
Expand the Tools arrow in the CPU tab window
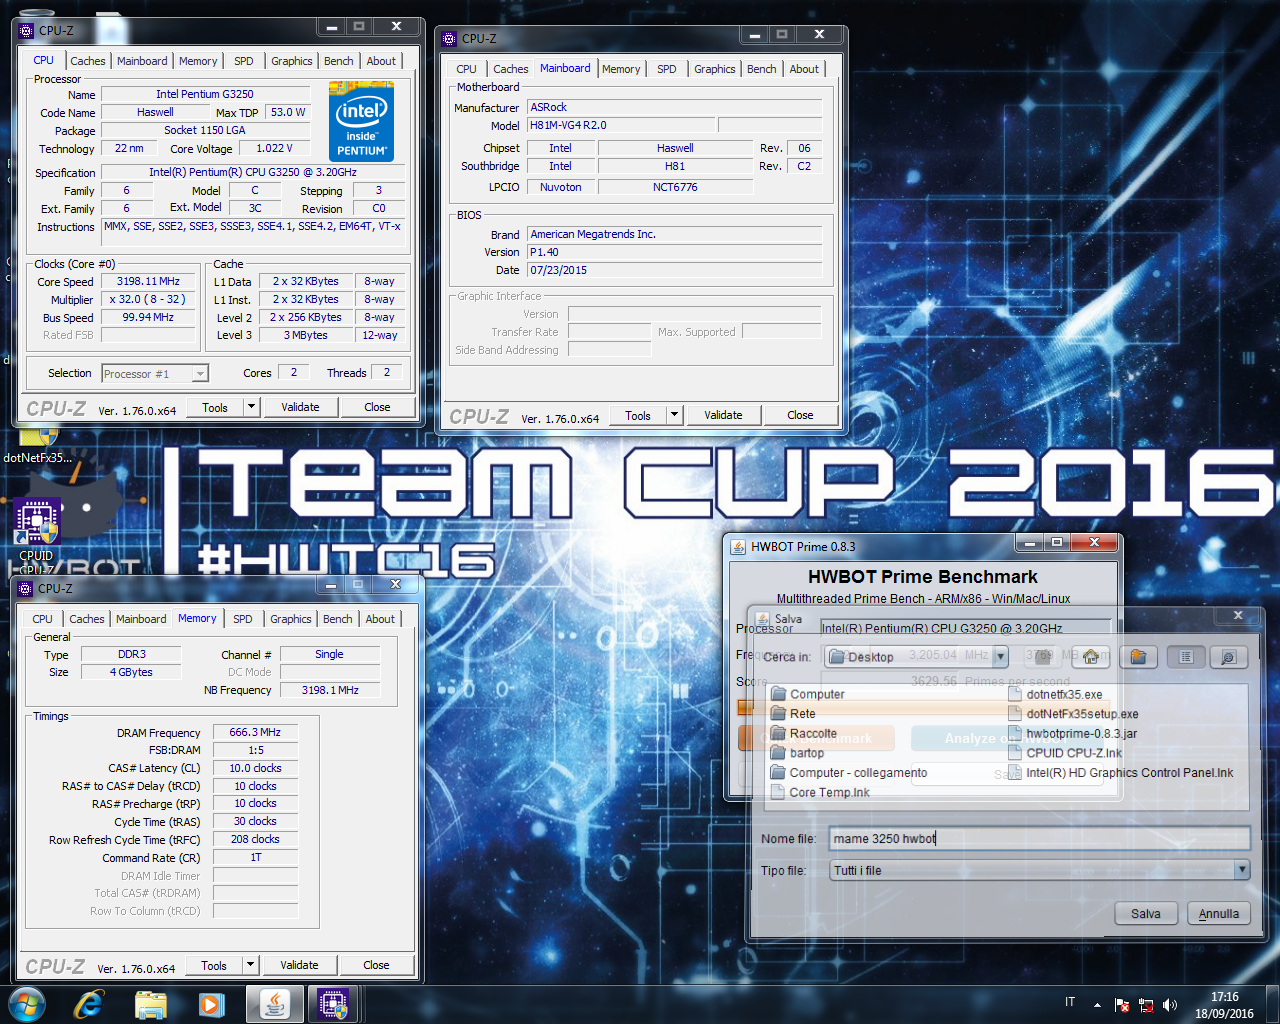pyautogui.click(x=251, y=407)
